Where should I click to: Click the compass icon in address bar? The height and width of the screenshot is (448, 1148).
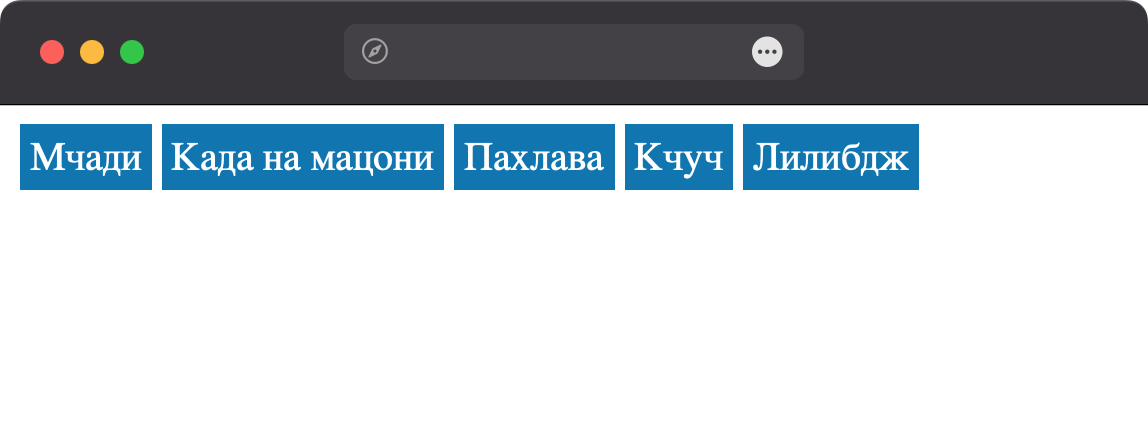(374, 51)
